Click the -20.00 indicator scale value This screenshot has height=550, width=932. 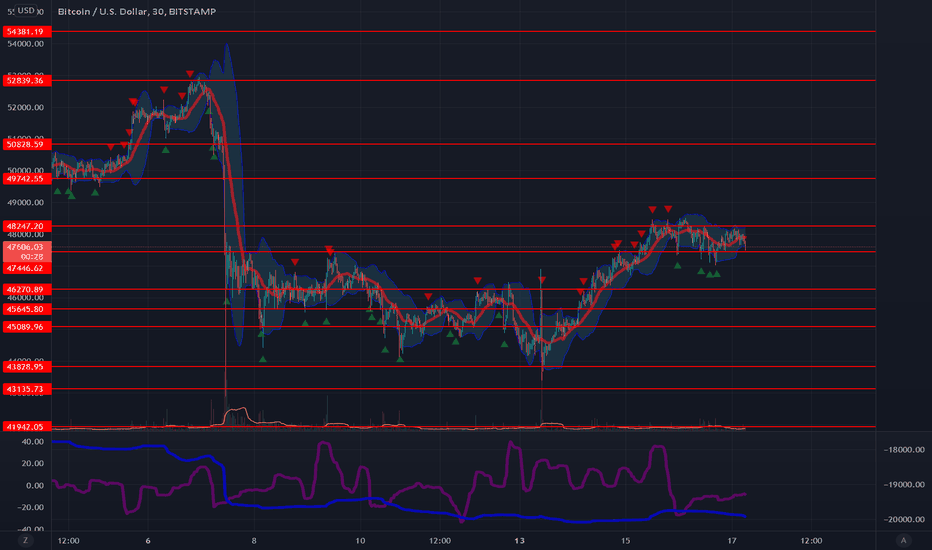click(32, 507)
